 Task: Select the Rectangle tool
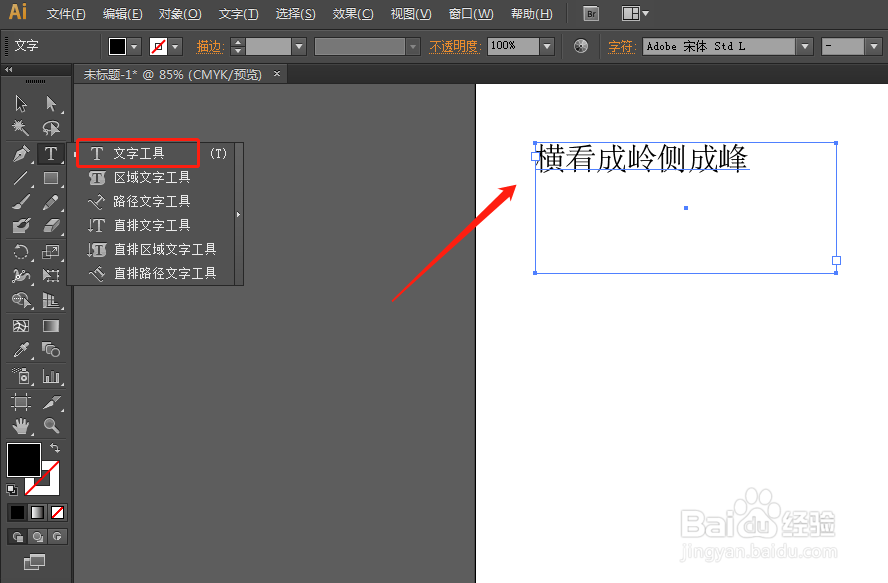pyautogui.click(x=51, y=178)
